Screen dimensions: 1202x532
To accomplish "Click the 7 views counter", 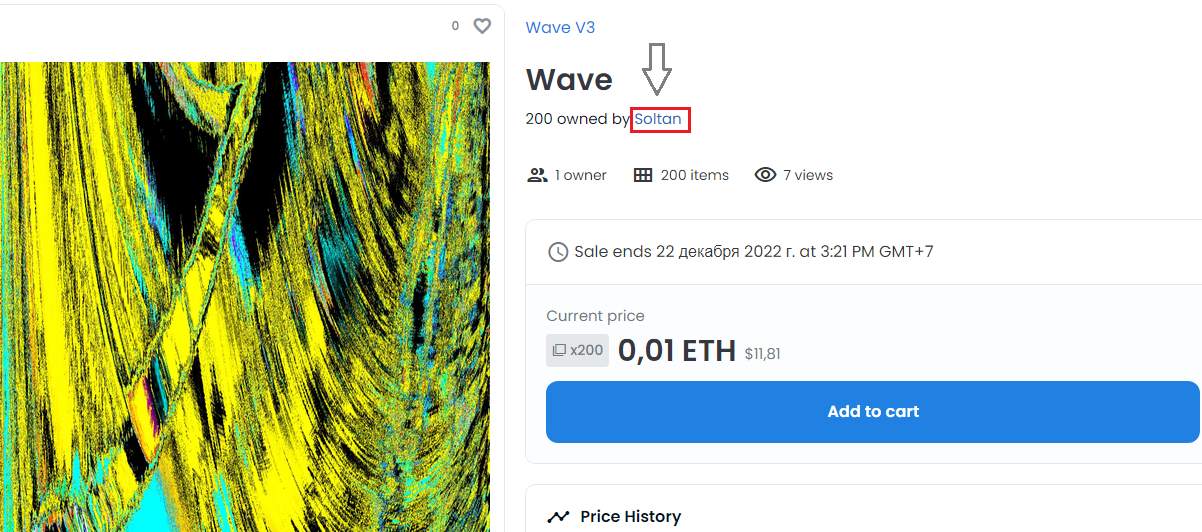I will [x=808, y=175].
